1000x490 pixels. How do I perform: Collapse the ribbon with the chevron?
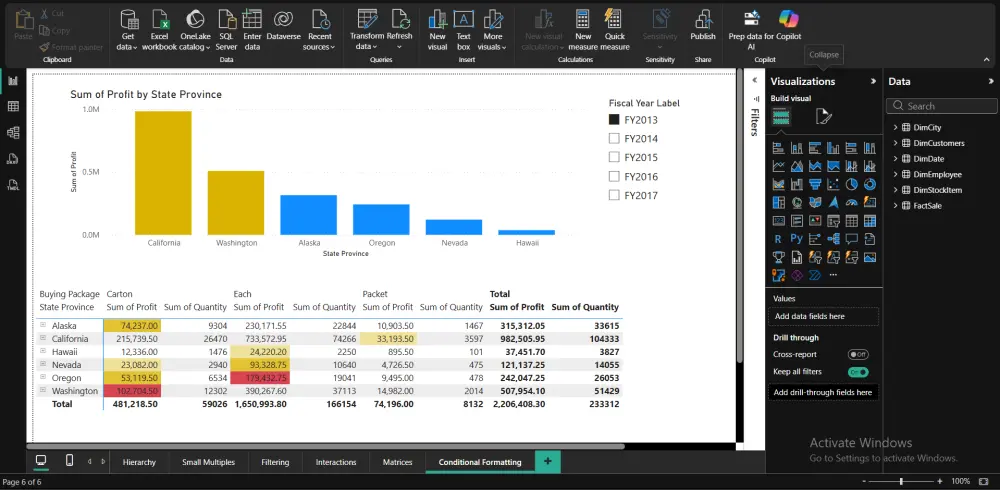click(x=987, y=59)
